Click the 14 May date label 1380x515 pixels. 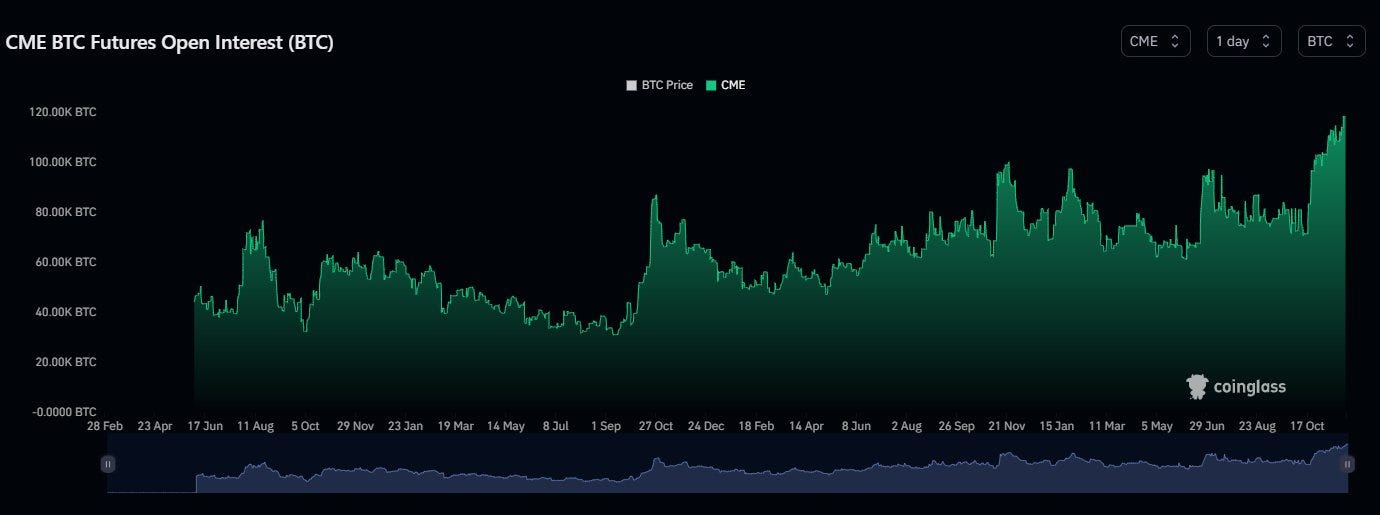pos(506,426)
